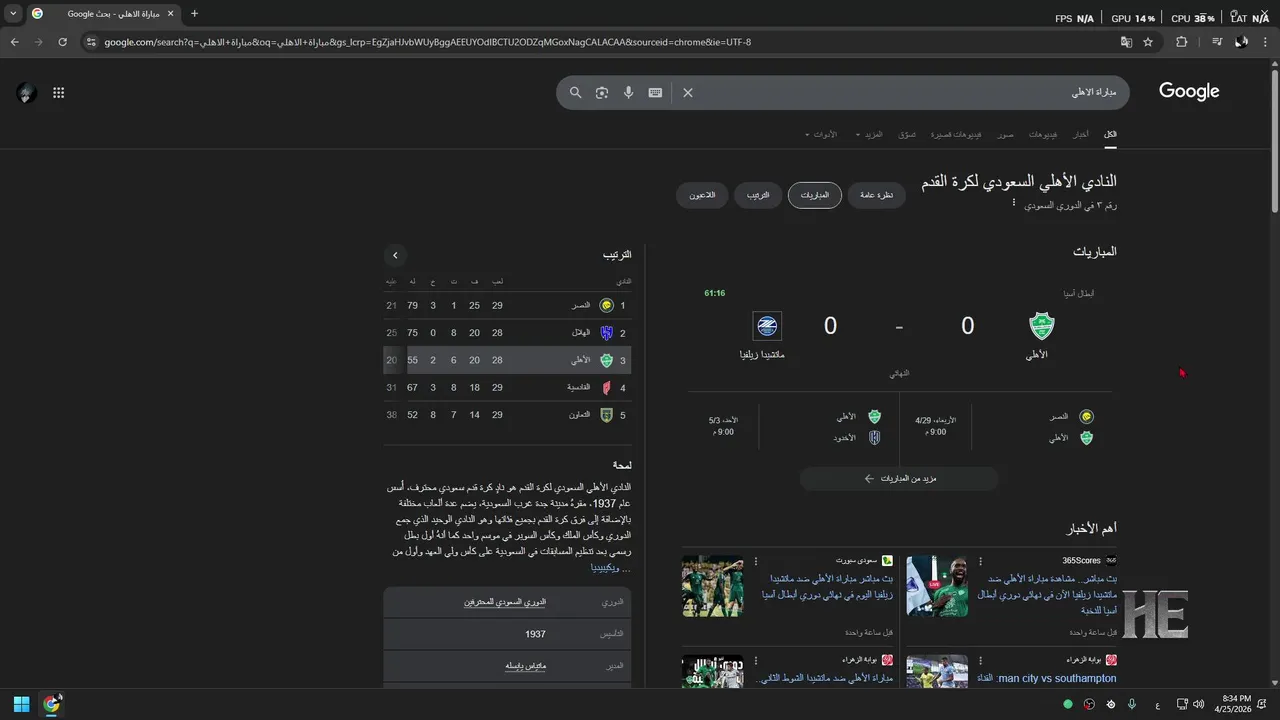Open the Al-Nassr vs Al-Ahli 4/29 fixture
The width and height of the screenshot is (1280, 720).
coord(1005,426)
